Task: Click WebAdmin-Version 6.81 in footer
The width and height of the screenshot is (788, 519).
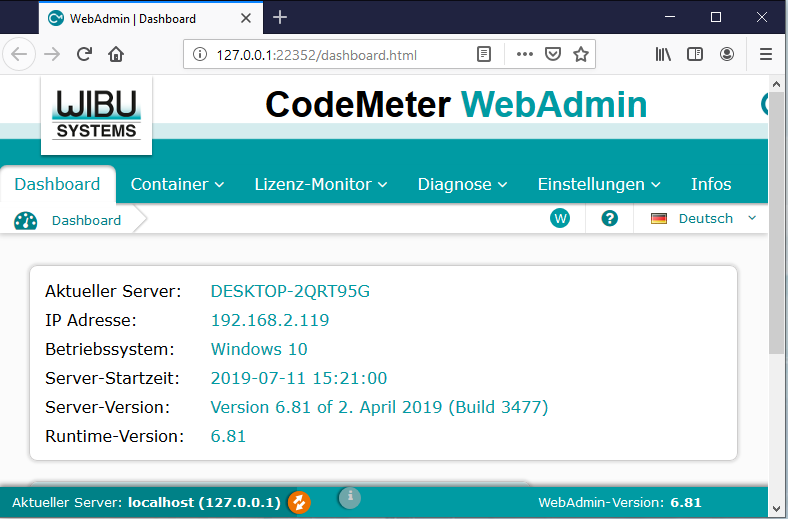Action: pyautogui.click(x=620, y=502)
